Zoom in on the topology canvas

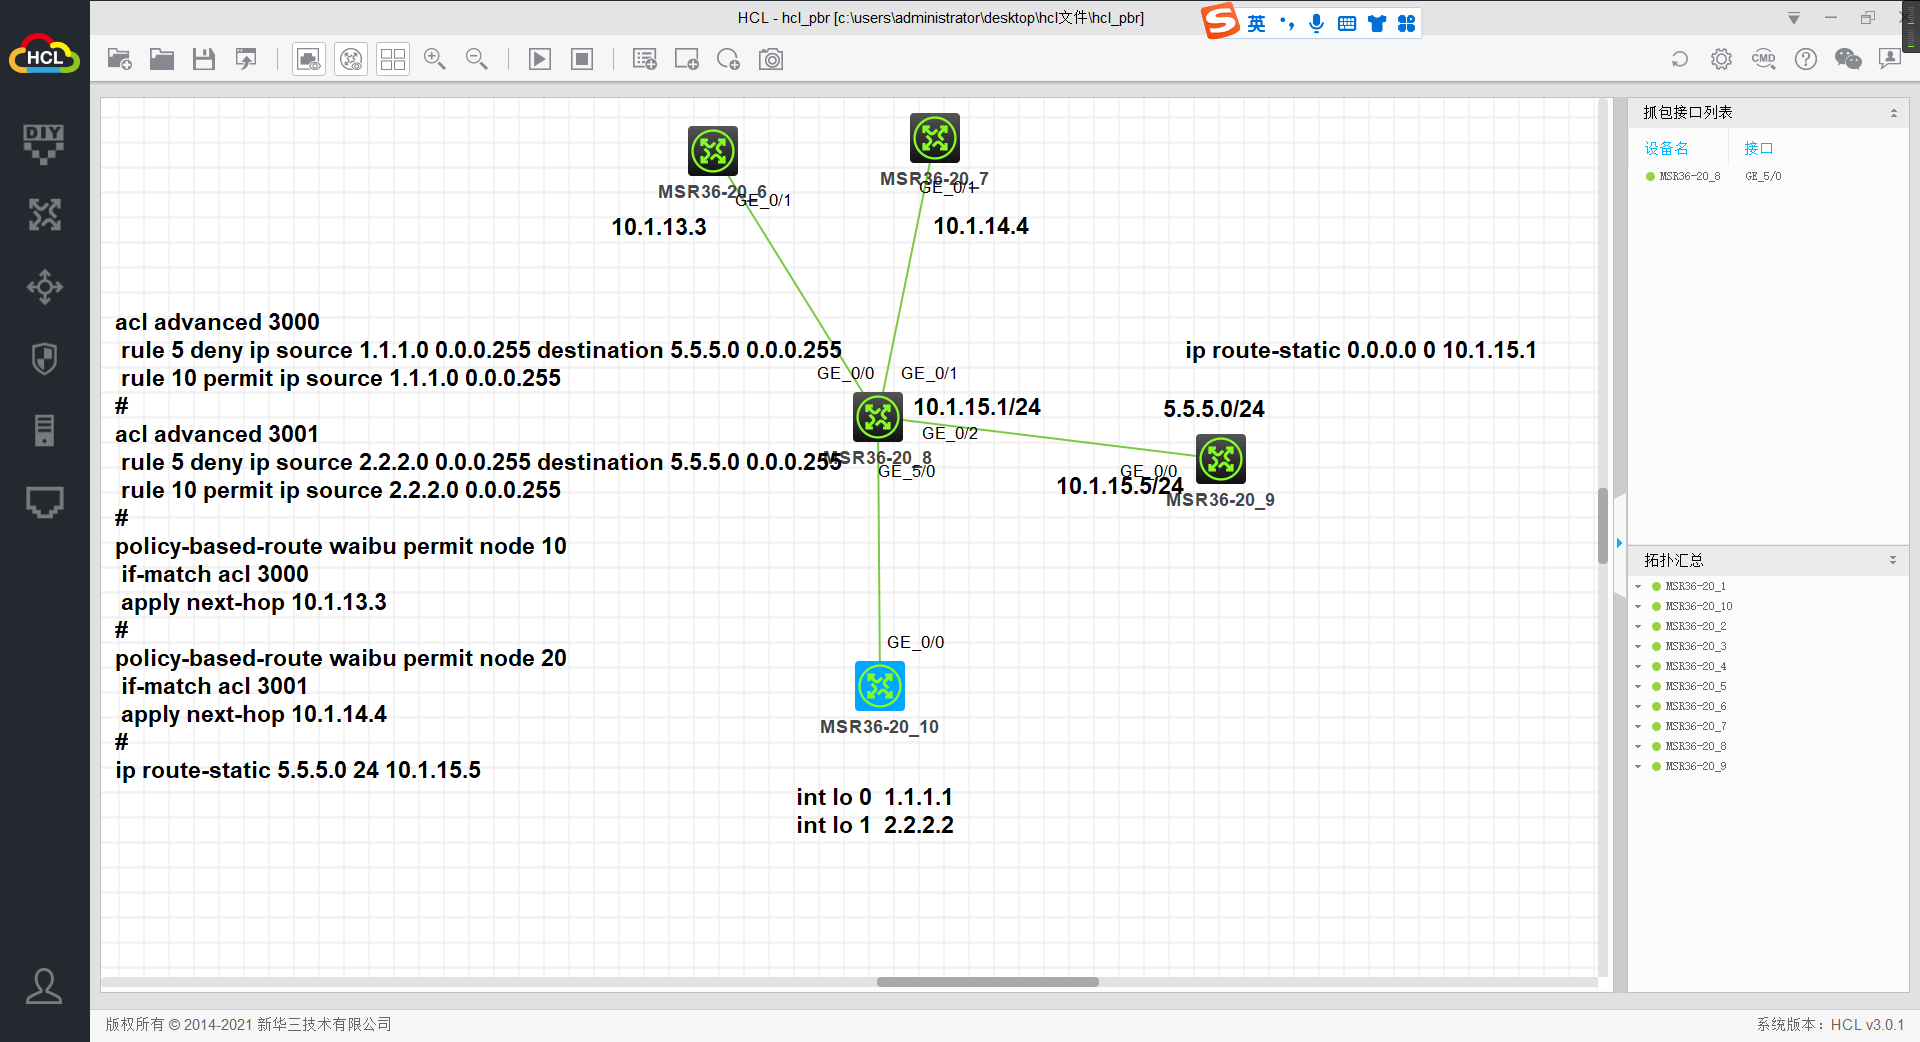click(435, 60)
